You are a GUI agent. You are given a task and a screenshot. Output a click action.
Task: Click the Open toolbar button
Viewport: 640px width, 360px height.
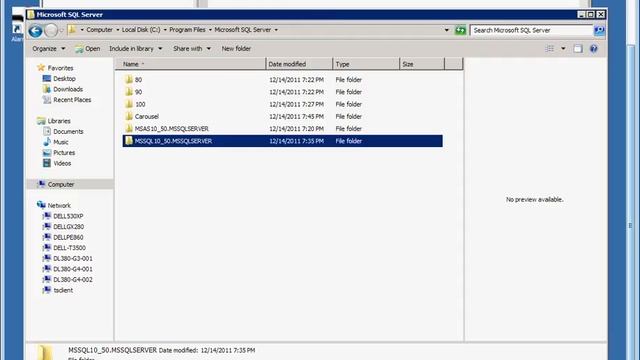pos(88,49)
